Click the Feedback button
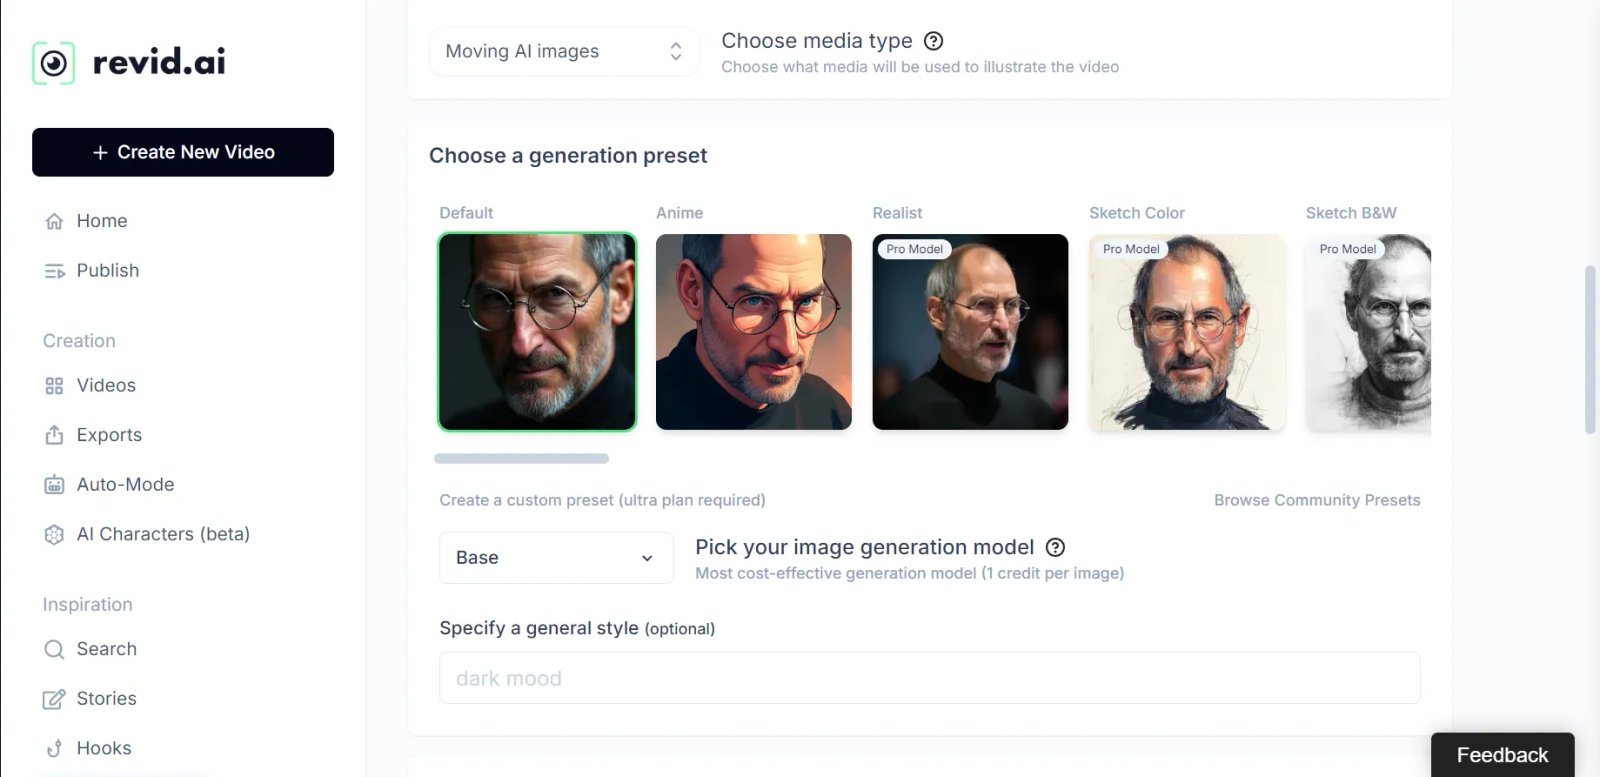1600x777 pixels. [1502, 754]
